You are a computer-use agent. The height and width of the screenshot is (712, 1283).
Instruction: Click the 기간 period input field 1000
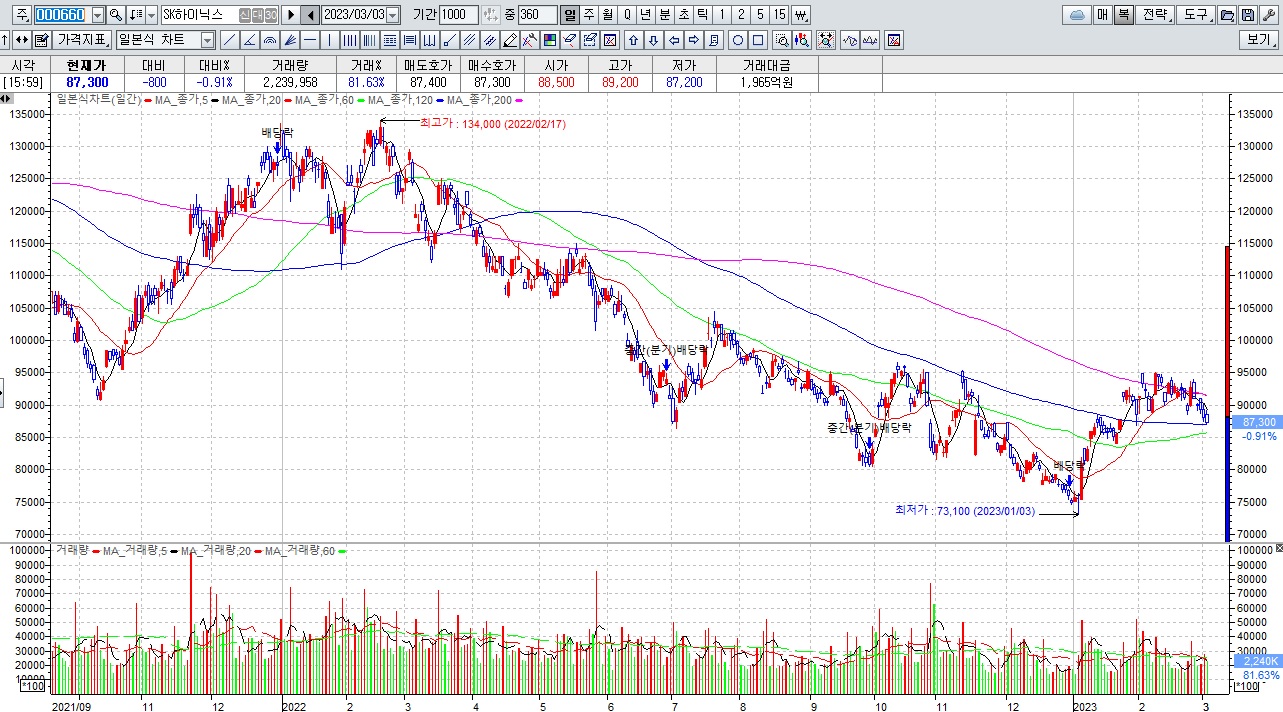pyautogui.click(x=460, y=15)
